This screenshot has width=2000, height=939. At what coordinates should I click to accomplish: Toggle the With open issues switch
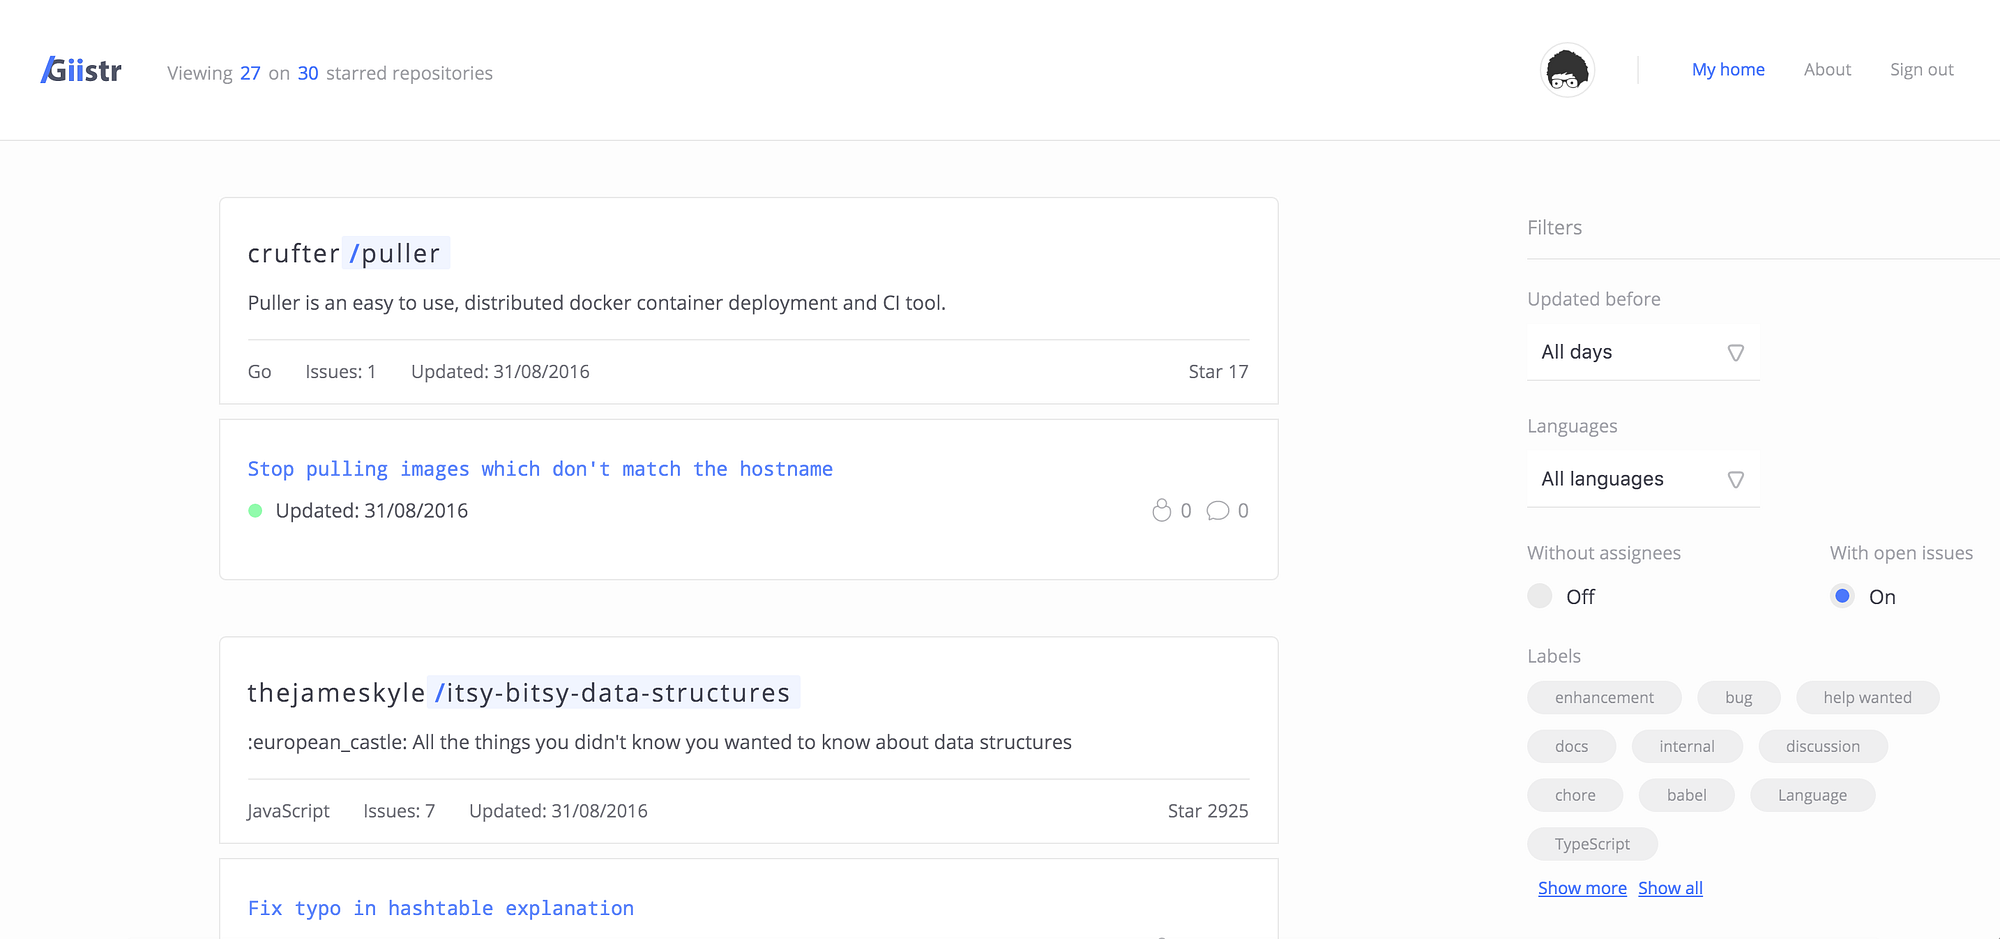pyautogui.click(x=1842, y=596)
